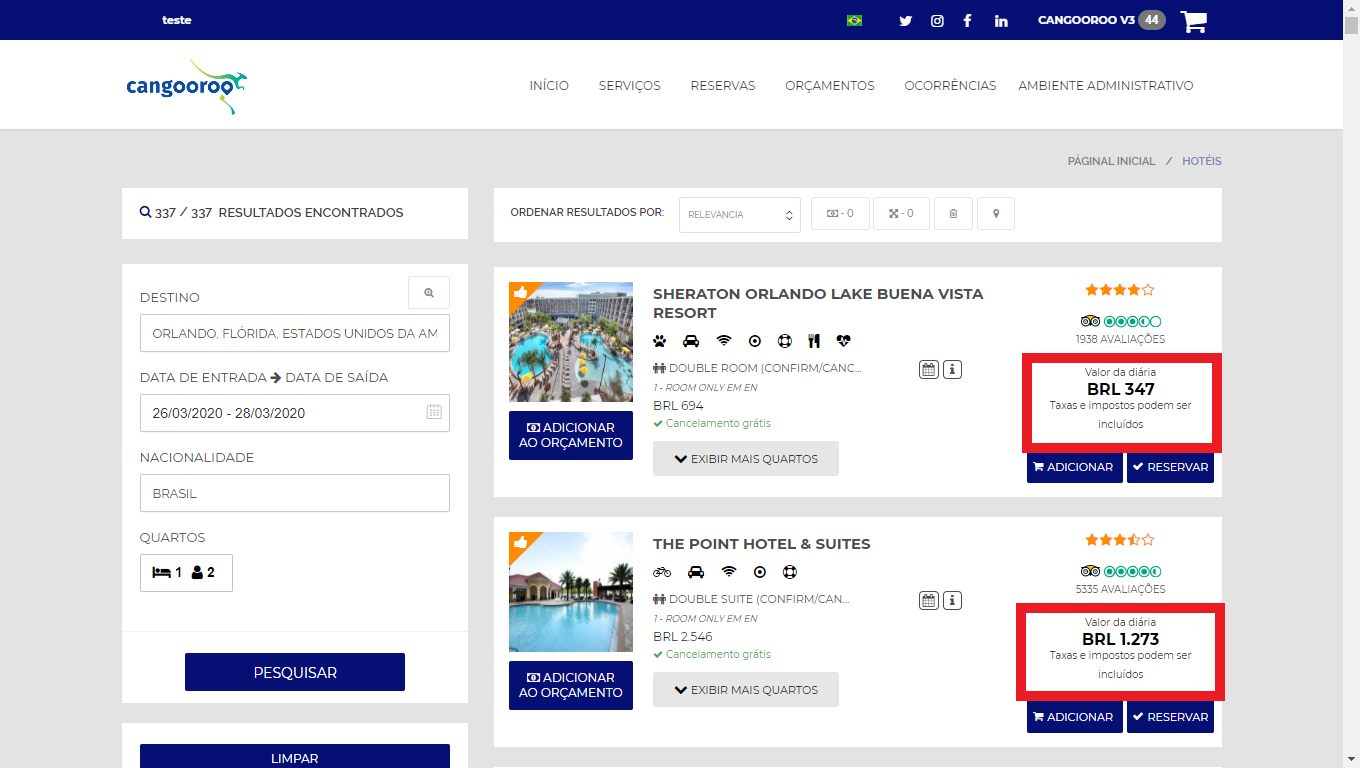Click the Hotéis breadcrumb
Image resolution: width=1360 pixels, height=768 pixels.
(1201, 161)
